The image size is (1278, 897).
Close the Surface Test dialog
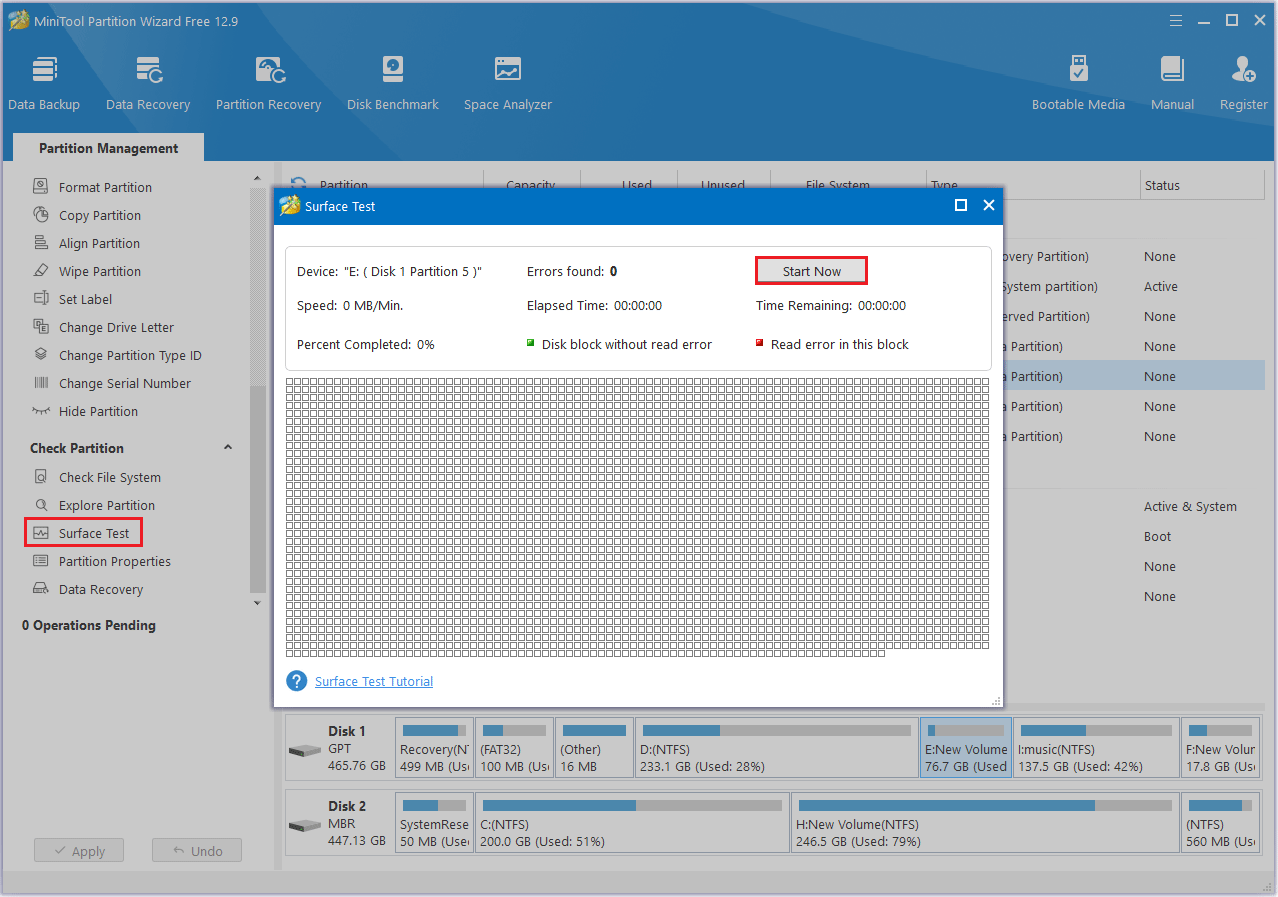click(989, 205)
